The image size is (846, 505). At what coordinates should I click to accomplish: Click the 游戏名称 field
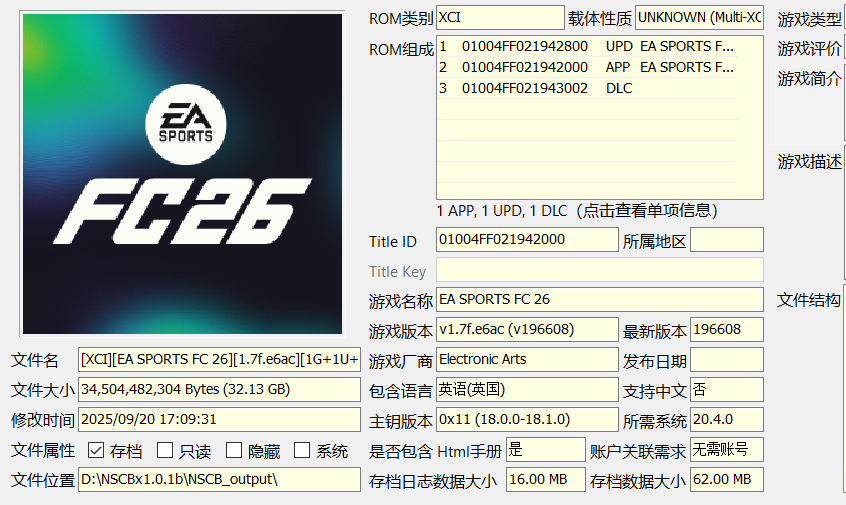599,300
